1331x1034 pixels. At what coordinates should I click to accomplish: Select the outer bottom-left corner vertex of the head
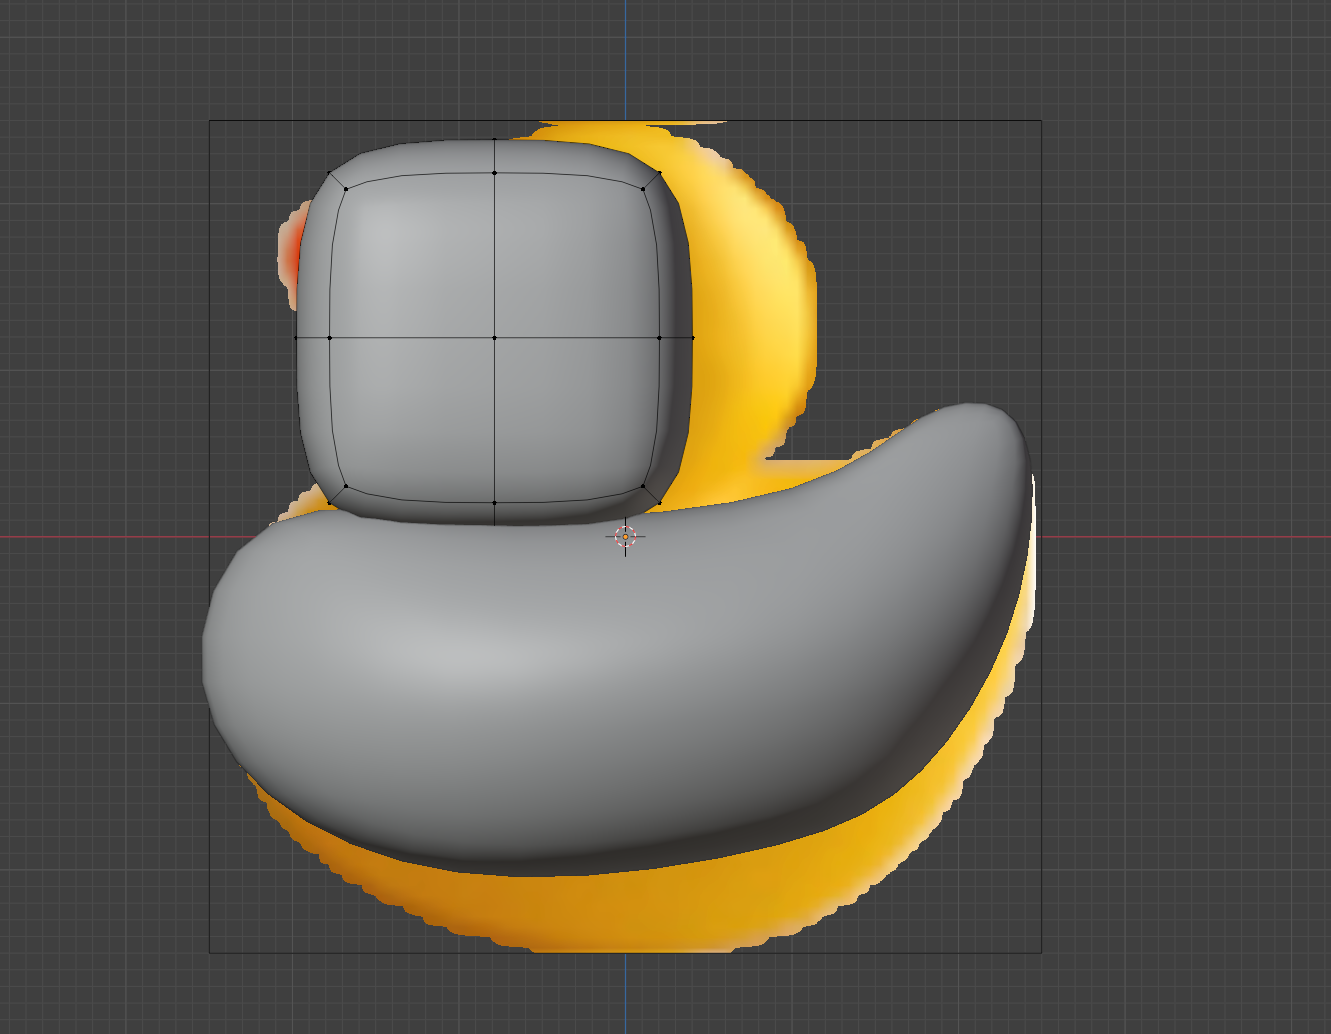point(329,503)
